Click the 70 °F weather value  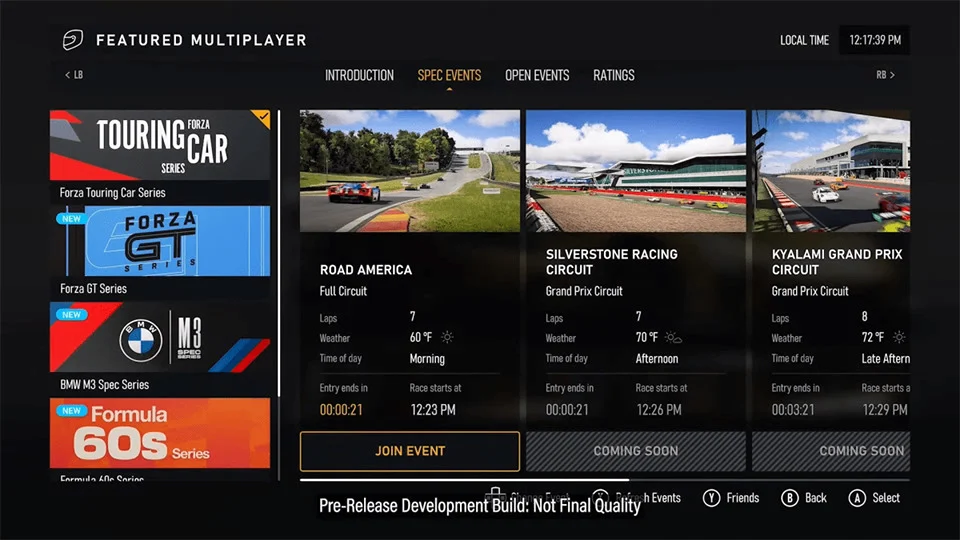[x=647, y=337]
